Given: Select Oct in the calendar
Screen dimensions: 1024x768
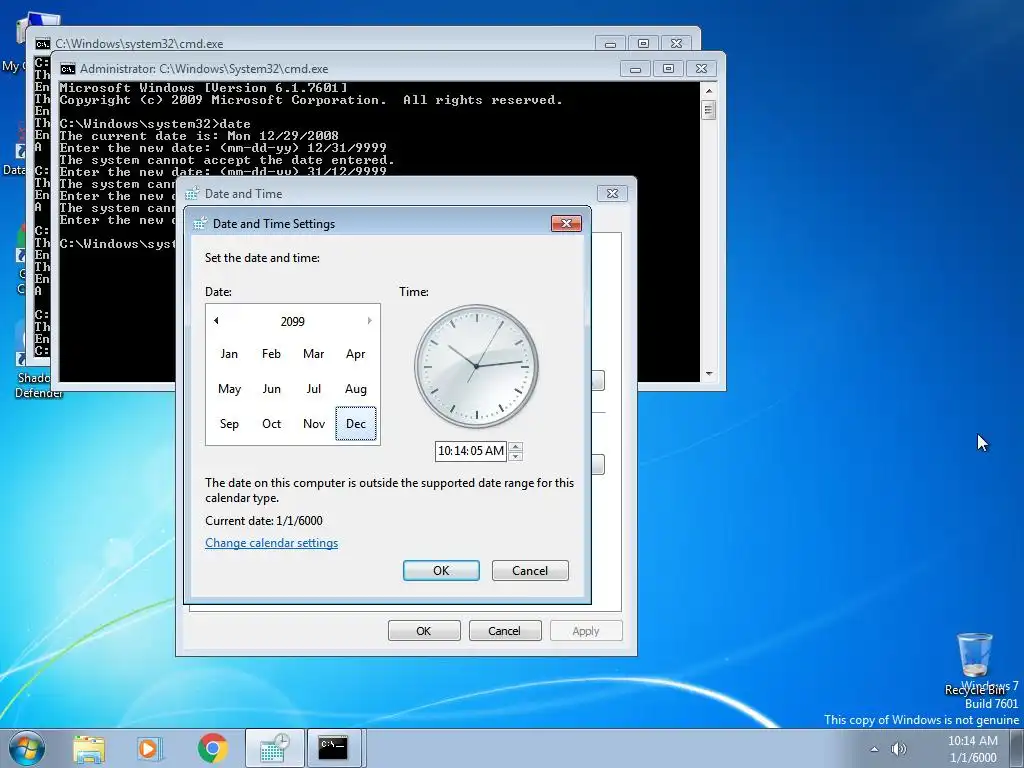Looking at the screenshot, I should tap(271, 424).
